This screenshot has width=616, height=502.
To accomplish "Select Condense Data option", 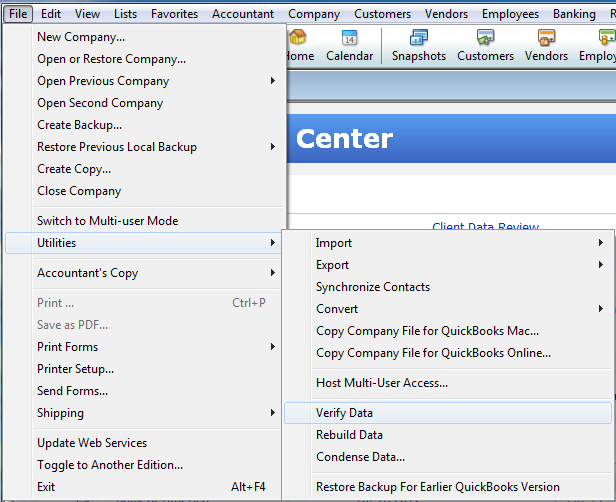I will (x=360, y=457).
